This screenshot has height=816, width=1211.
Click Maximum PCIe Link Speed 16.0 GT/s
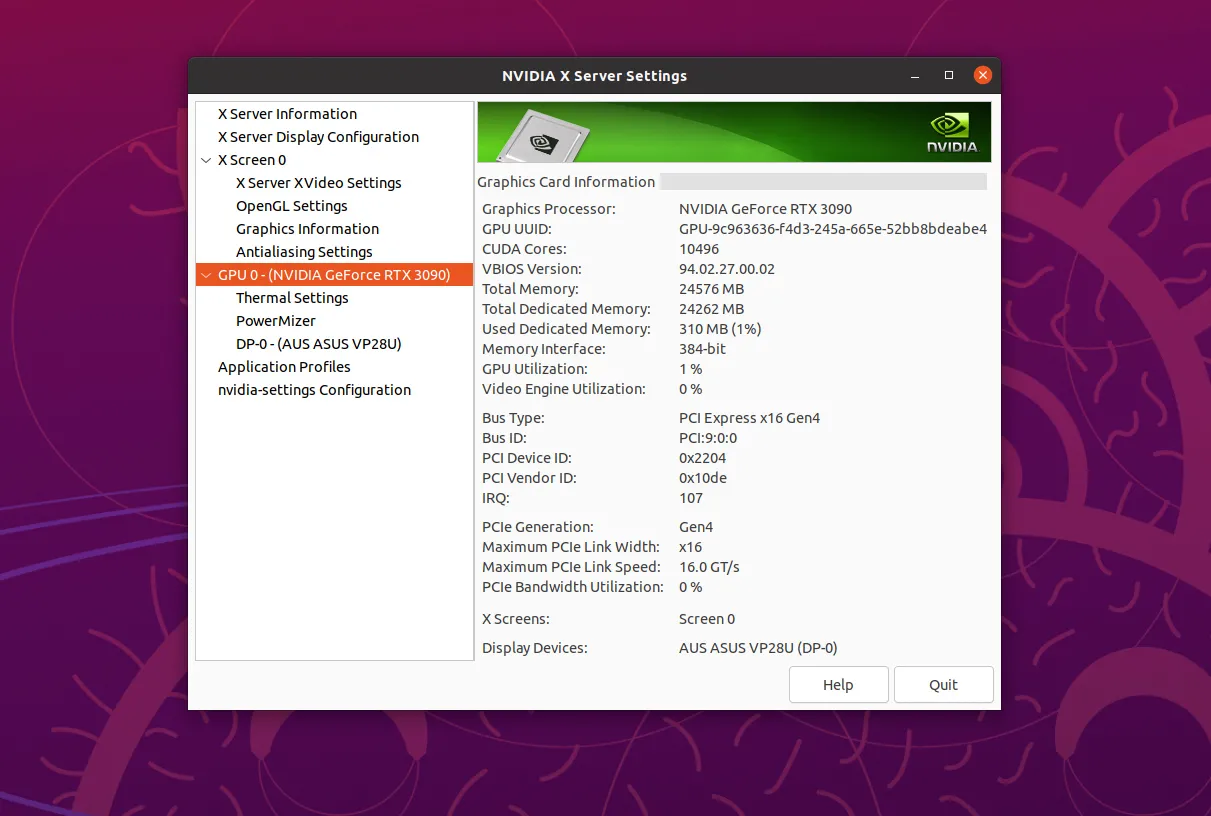coord(709,567)
